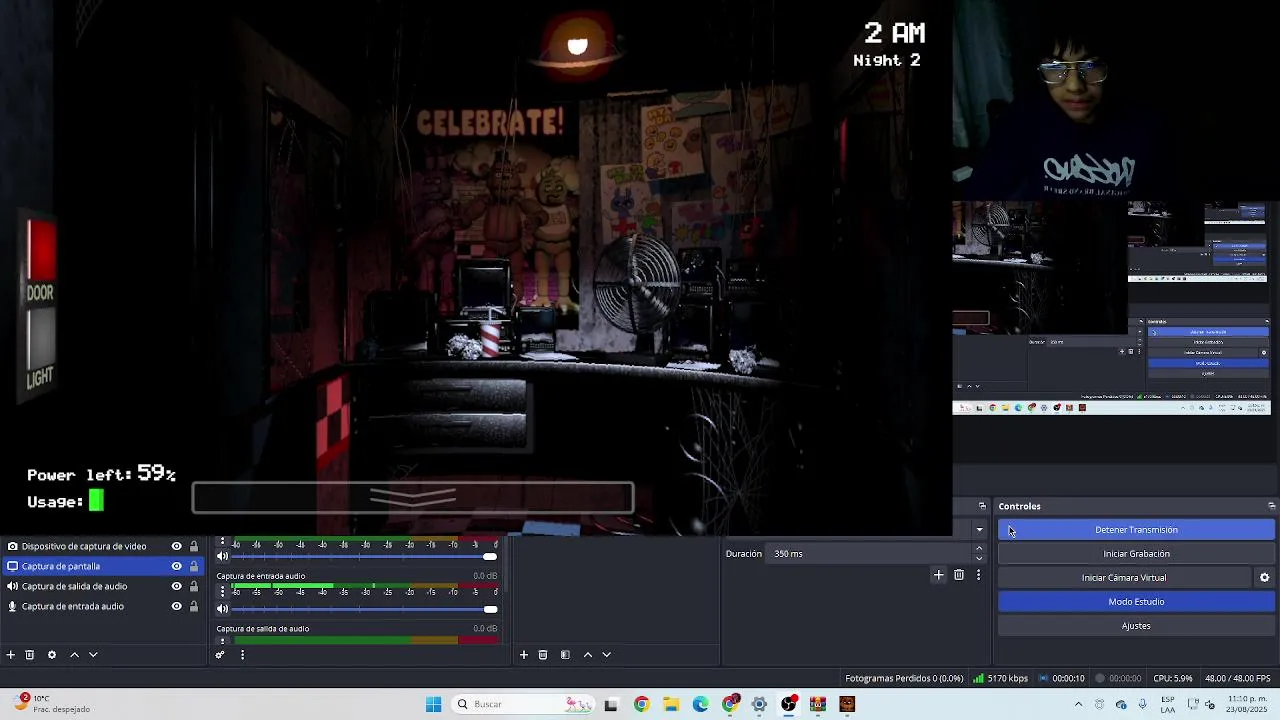
Task: Click the taskbar clock showing 11:10 p. m.
Action: click(1247, 704)
